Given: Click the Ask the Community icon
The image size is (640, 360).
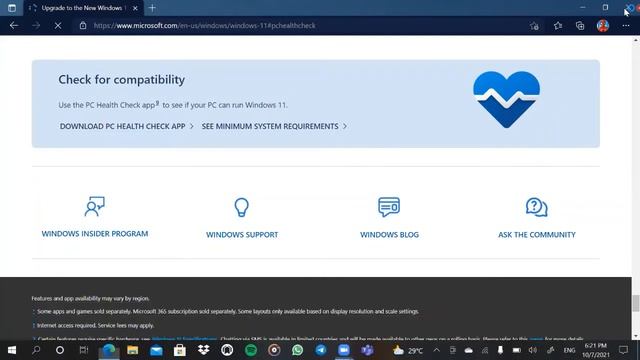Looking at the screenshot, I should 537,207.
